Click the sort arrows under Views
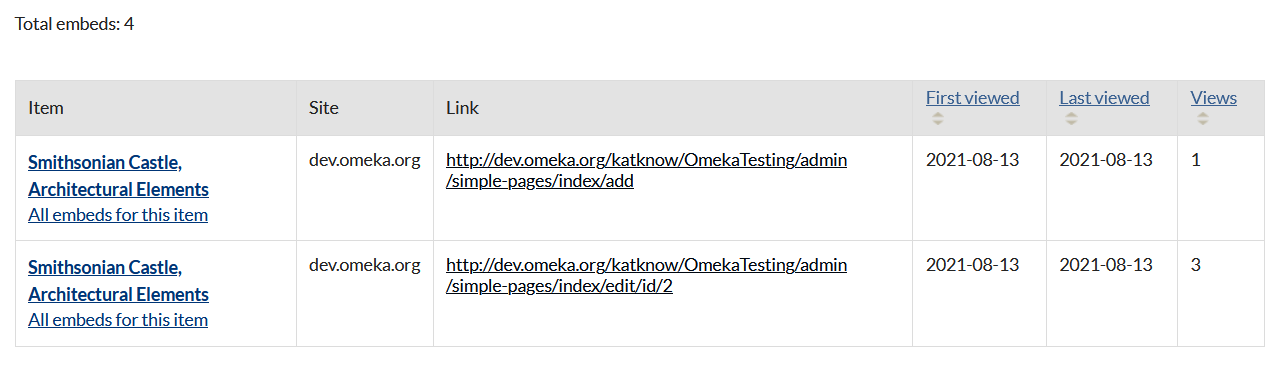This screenshot has width=1277, height=366. [1202, 118]
